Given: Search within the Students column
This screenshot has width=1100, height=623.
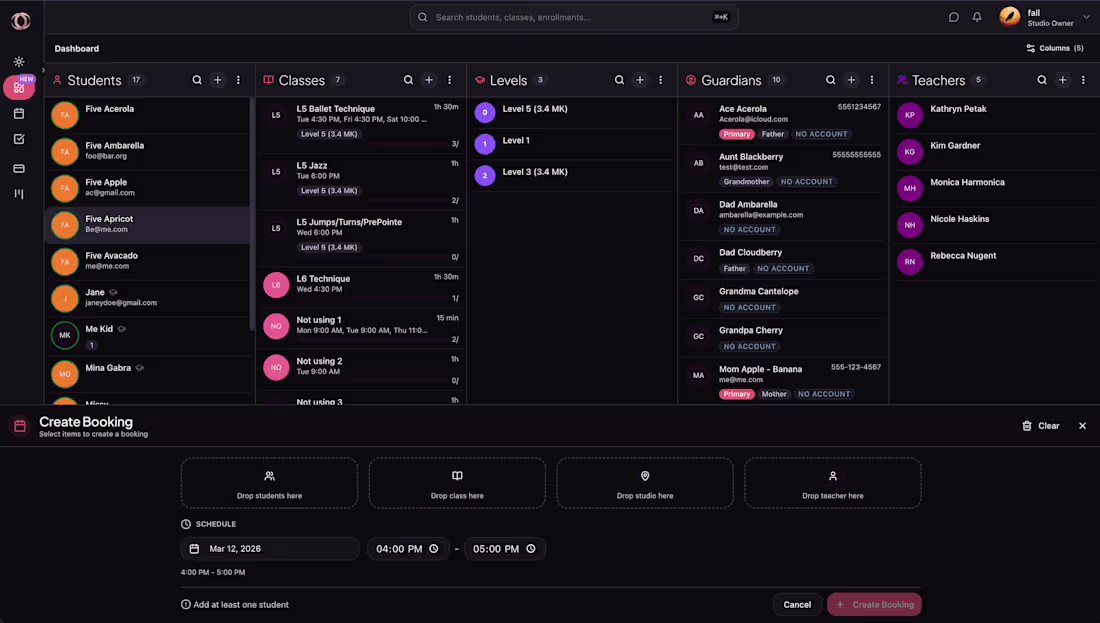Looking at the screenshot, I should (x=197, y=80).
